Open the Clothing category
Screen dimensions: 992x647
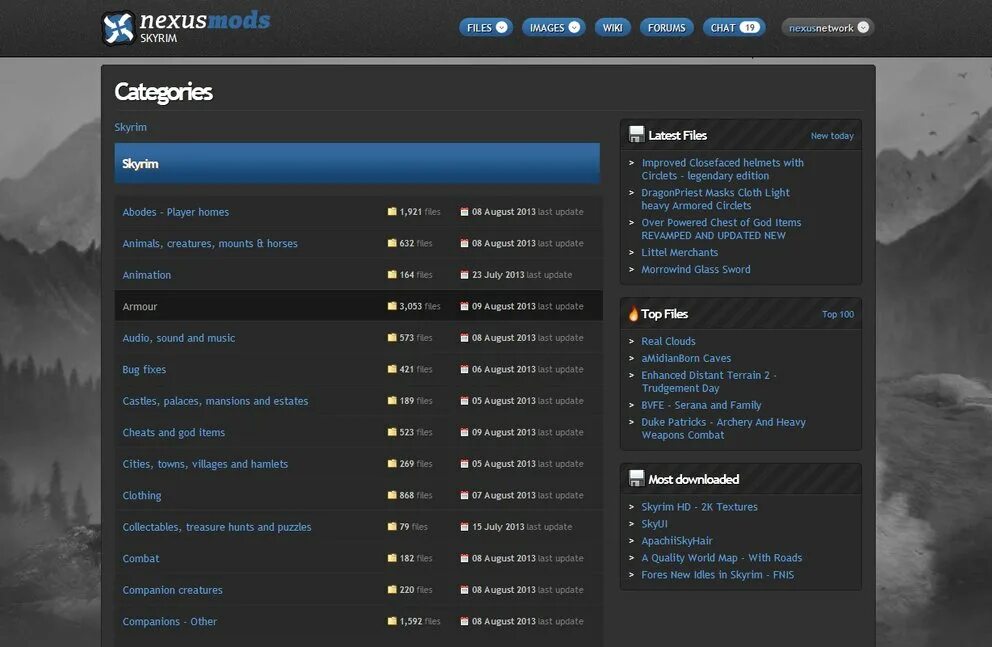(x=142, y=496)
